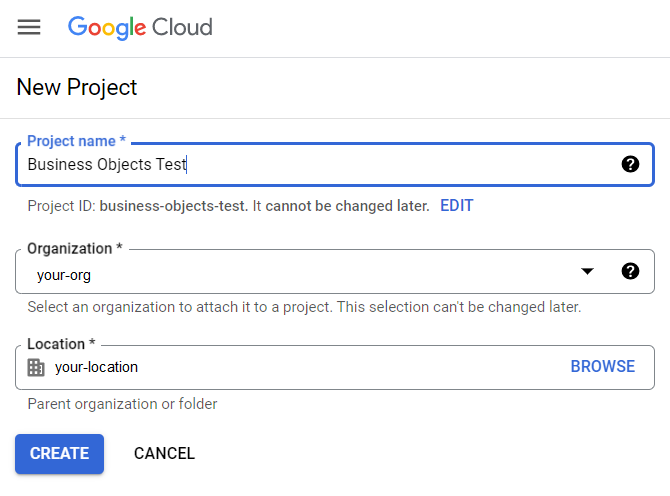Screen dimensions: 670x496
Task: Edit the Project ID via EDIT link
Action: coord(456,206)
